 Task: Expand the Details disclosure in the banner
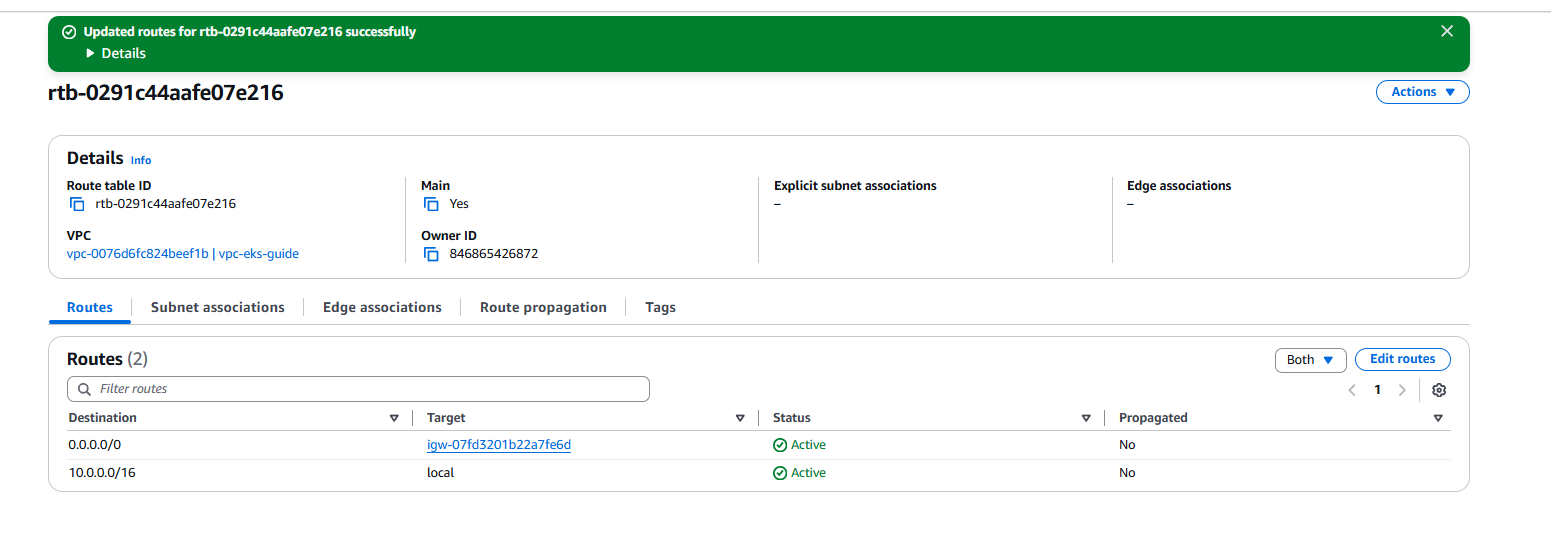[x=116, y=53]
